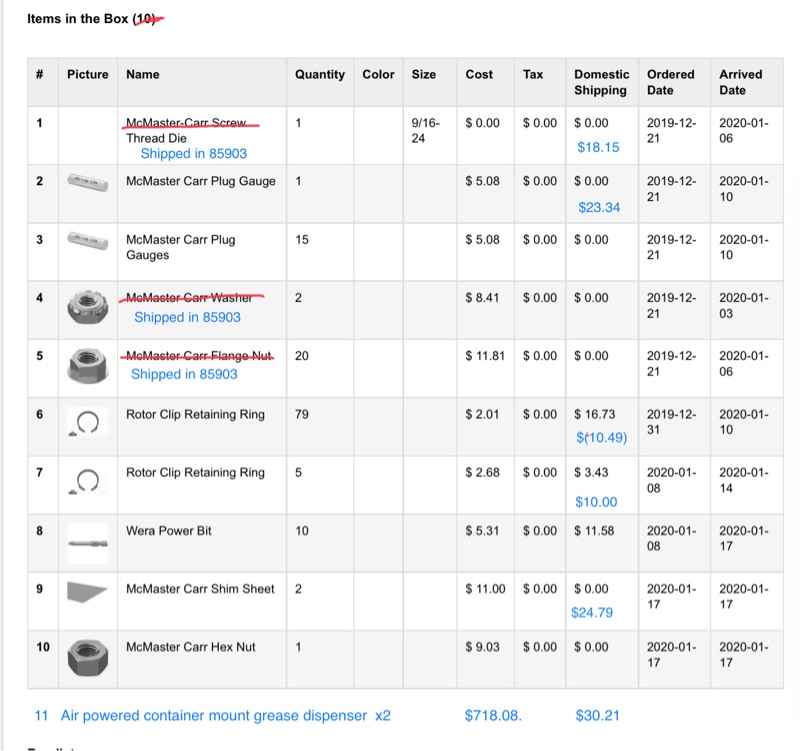Open the washer picture in row 4

[87, 308]
